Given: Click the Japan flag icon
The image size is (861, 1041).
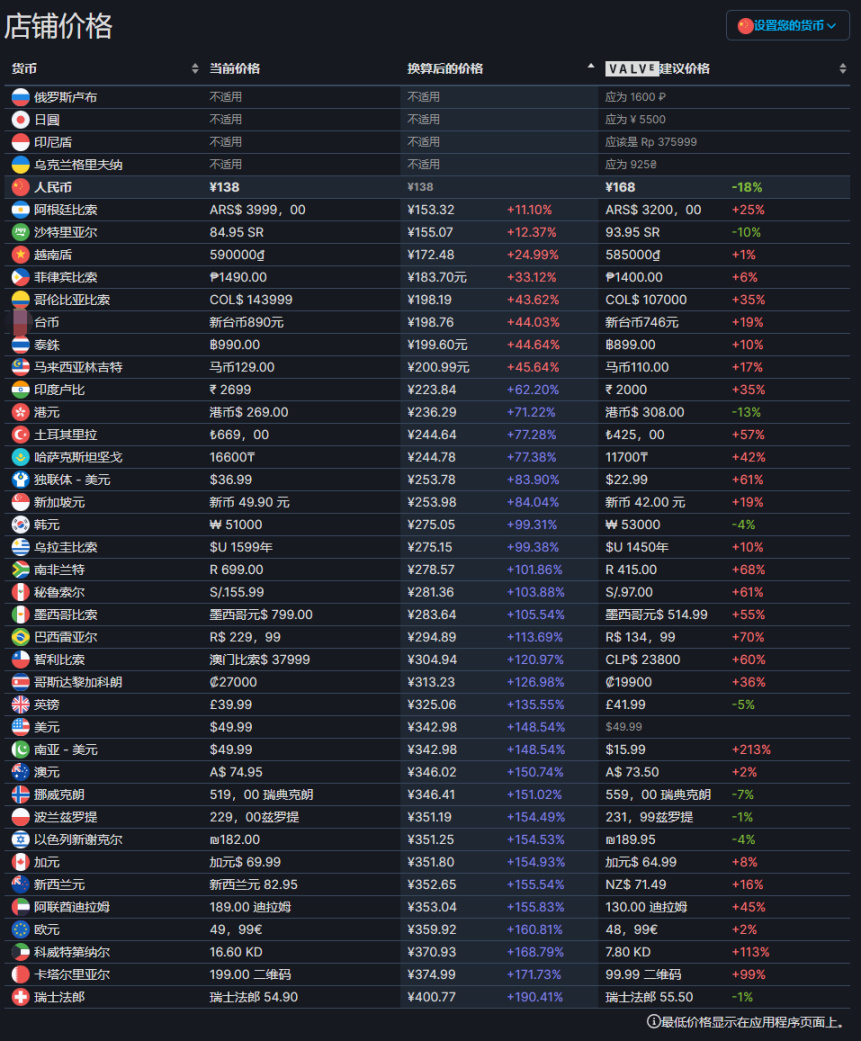Looking at the screenshot, I should point(20,119).
